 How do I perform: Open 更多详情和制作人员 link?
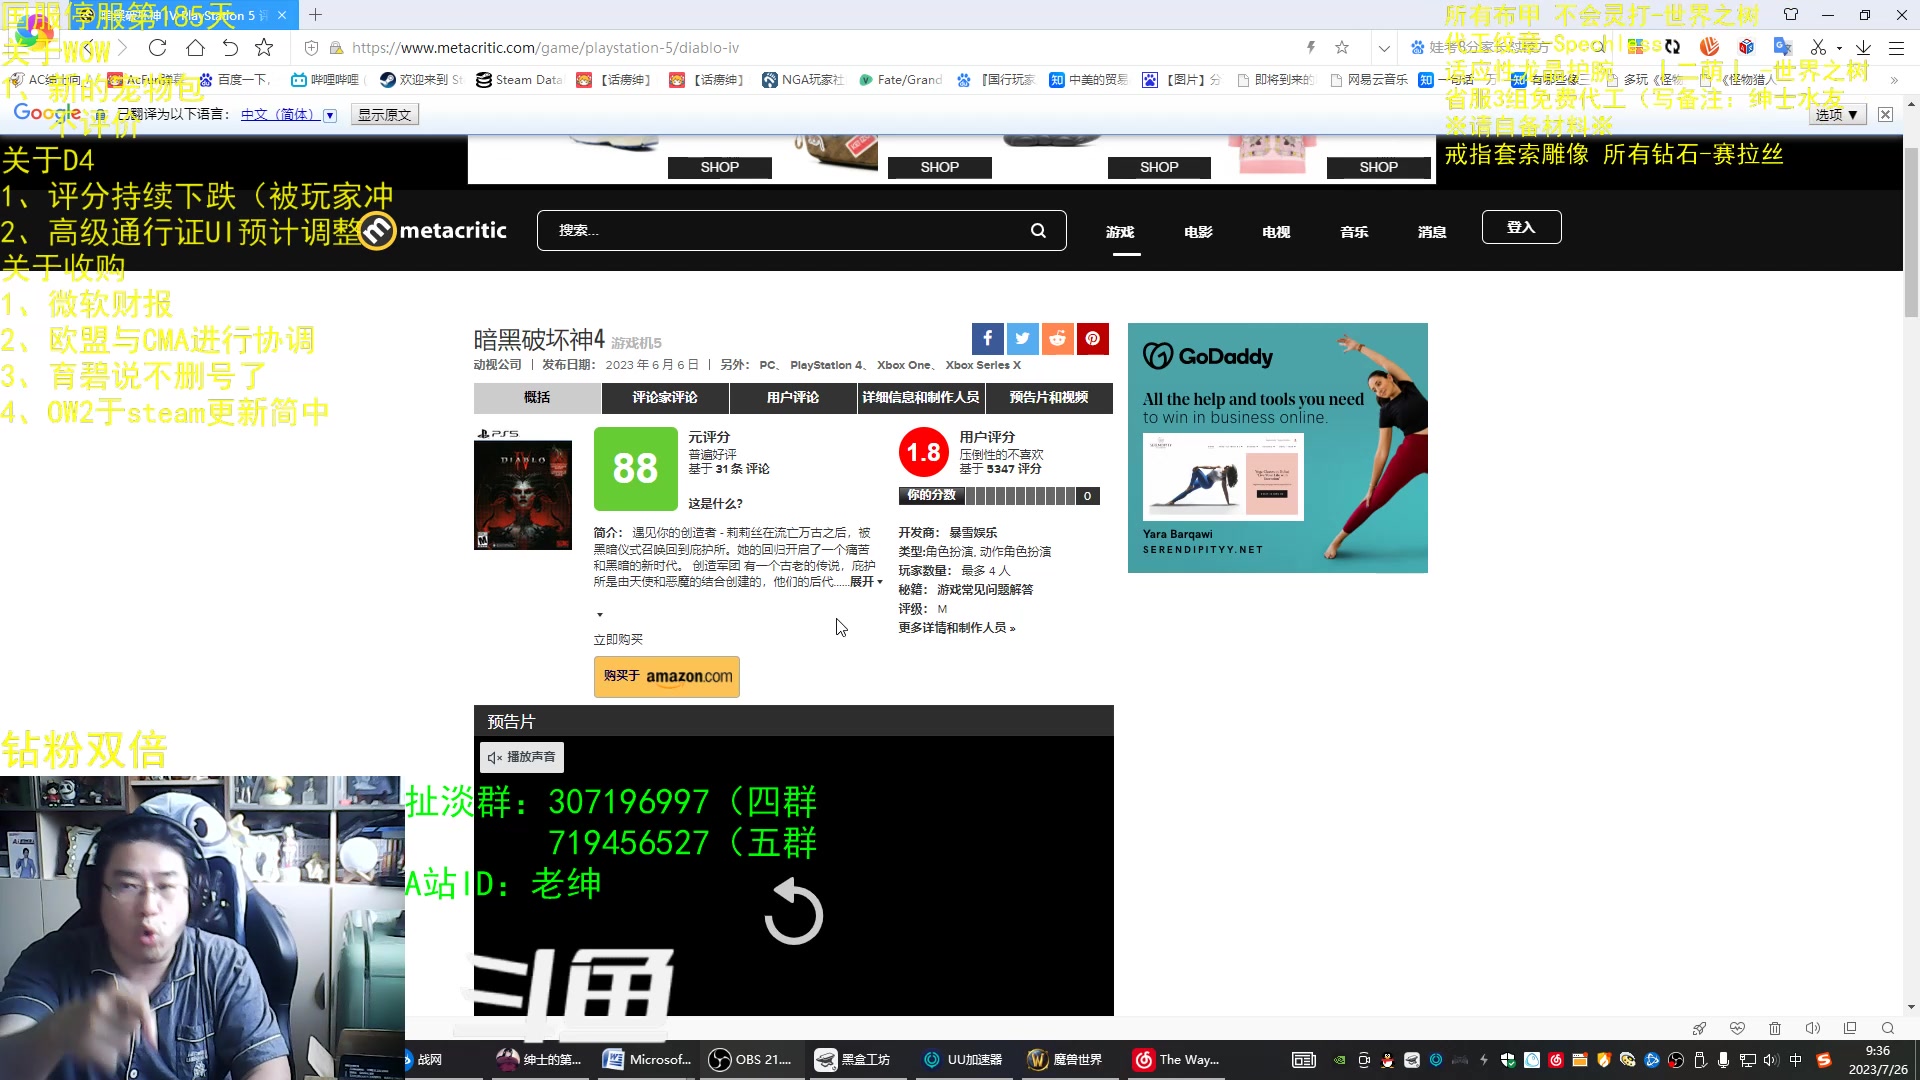[x=957, y=628]
